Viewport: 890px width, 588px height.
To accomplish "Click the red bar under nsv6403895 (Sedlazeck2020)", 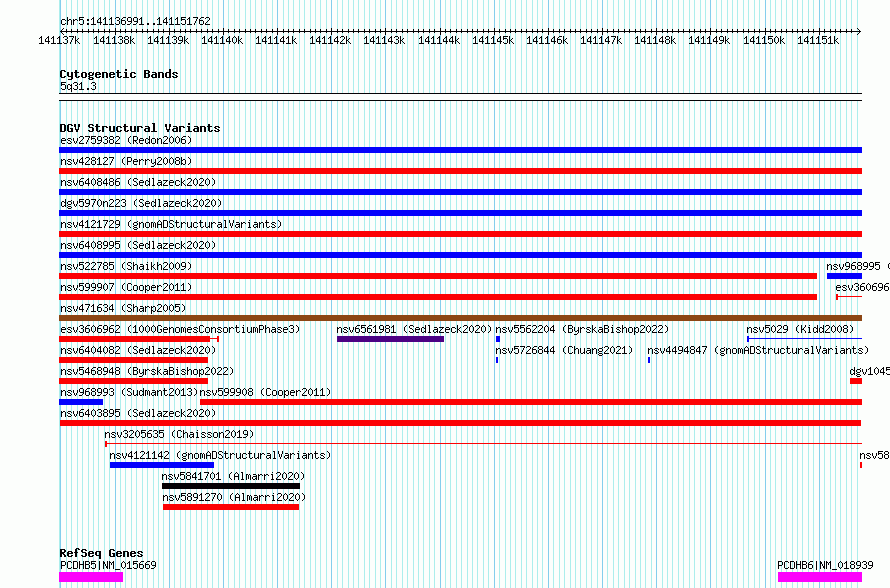I will 460,423.
